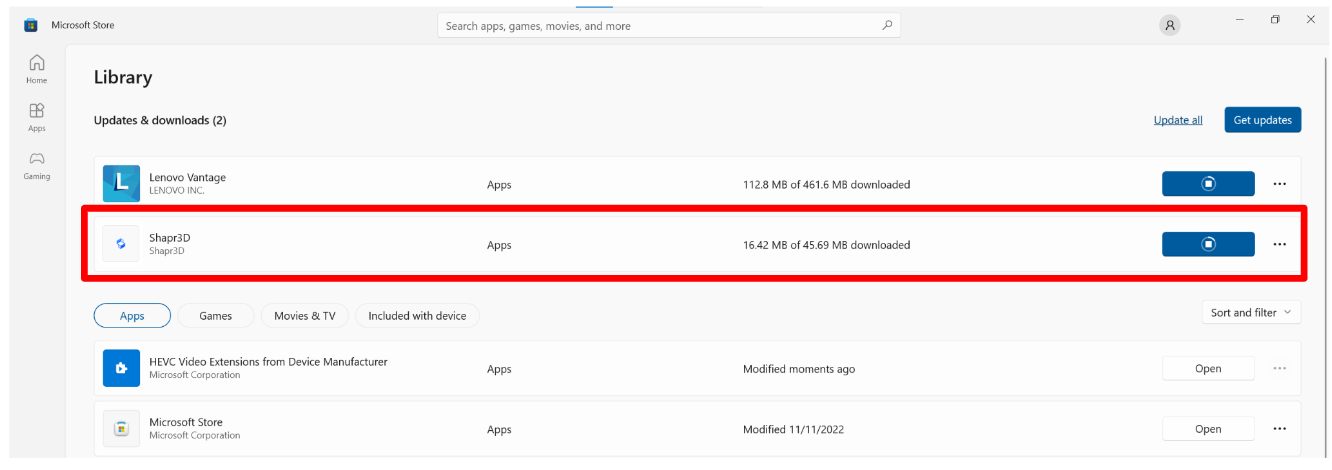
Task: Open HEVC Video Extensions app
Action: 1208,368
